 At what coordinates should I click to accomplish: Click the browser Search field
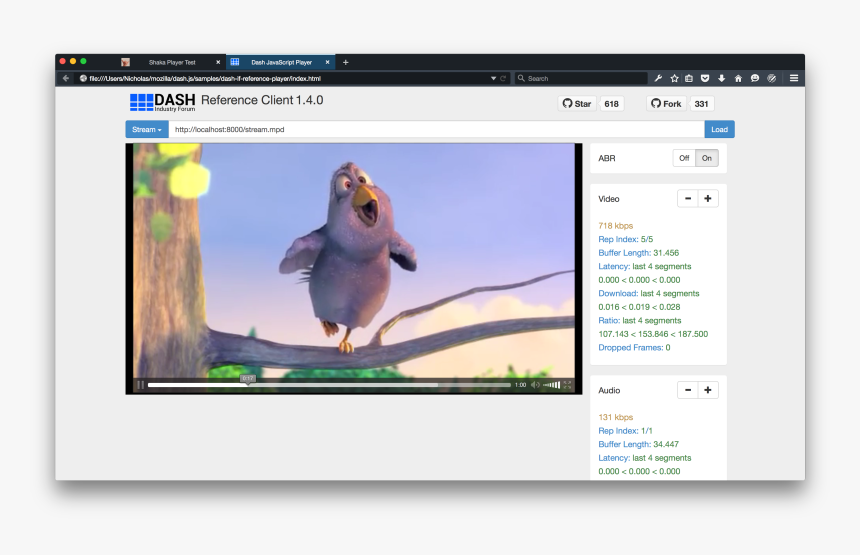pyautogui.click(x=581, y=78)
